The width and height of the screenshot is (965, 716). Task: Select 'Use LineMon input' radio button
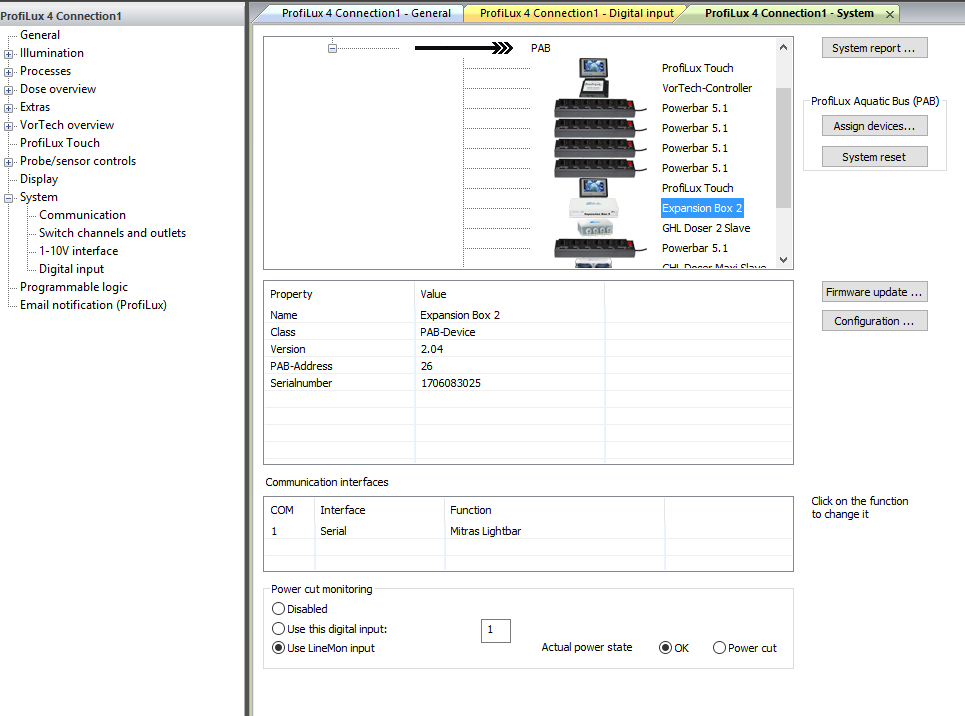click(x=278, y=648)
